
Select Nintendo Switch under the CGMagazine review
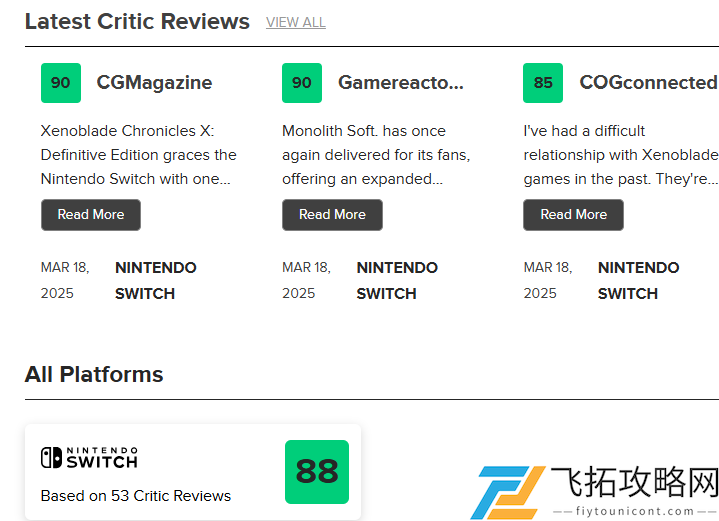point(155,280)
